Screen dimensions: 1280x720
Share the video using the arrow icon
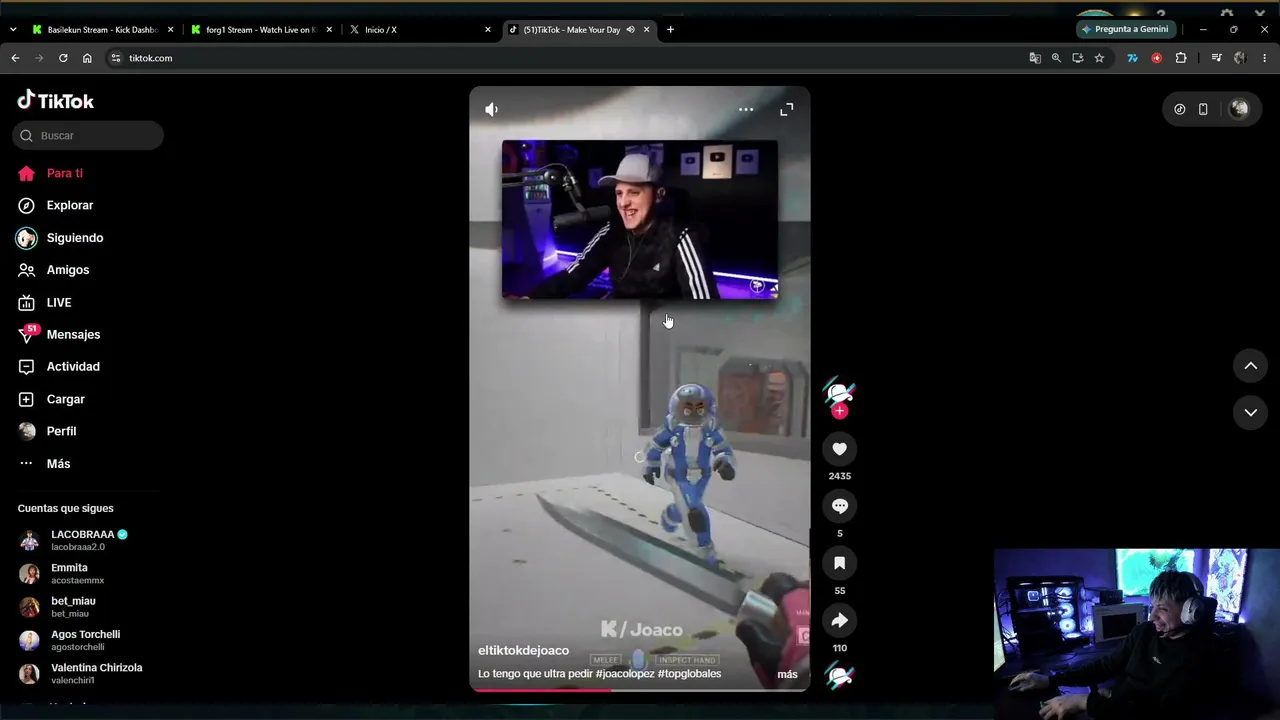pyautogui.click(x=840, y=621)
